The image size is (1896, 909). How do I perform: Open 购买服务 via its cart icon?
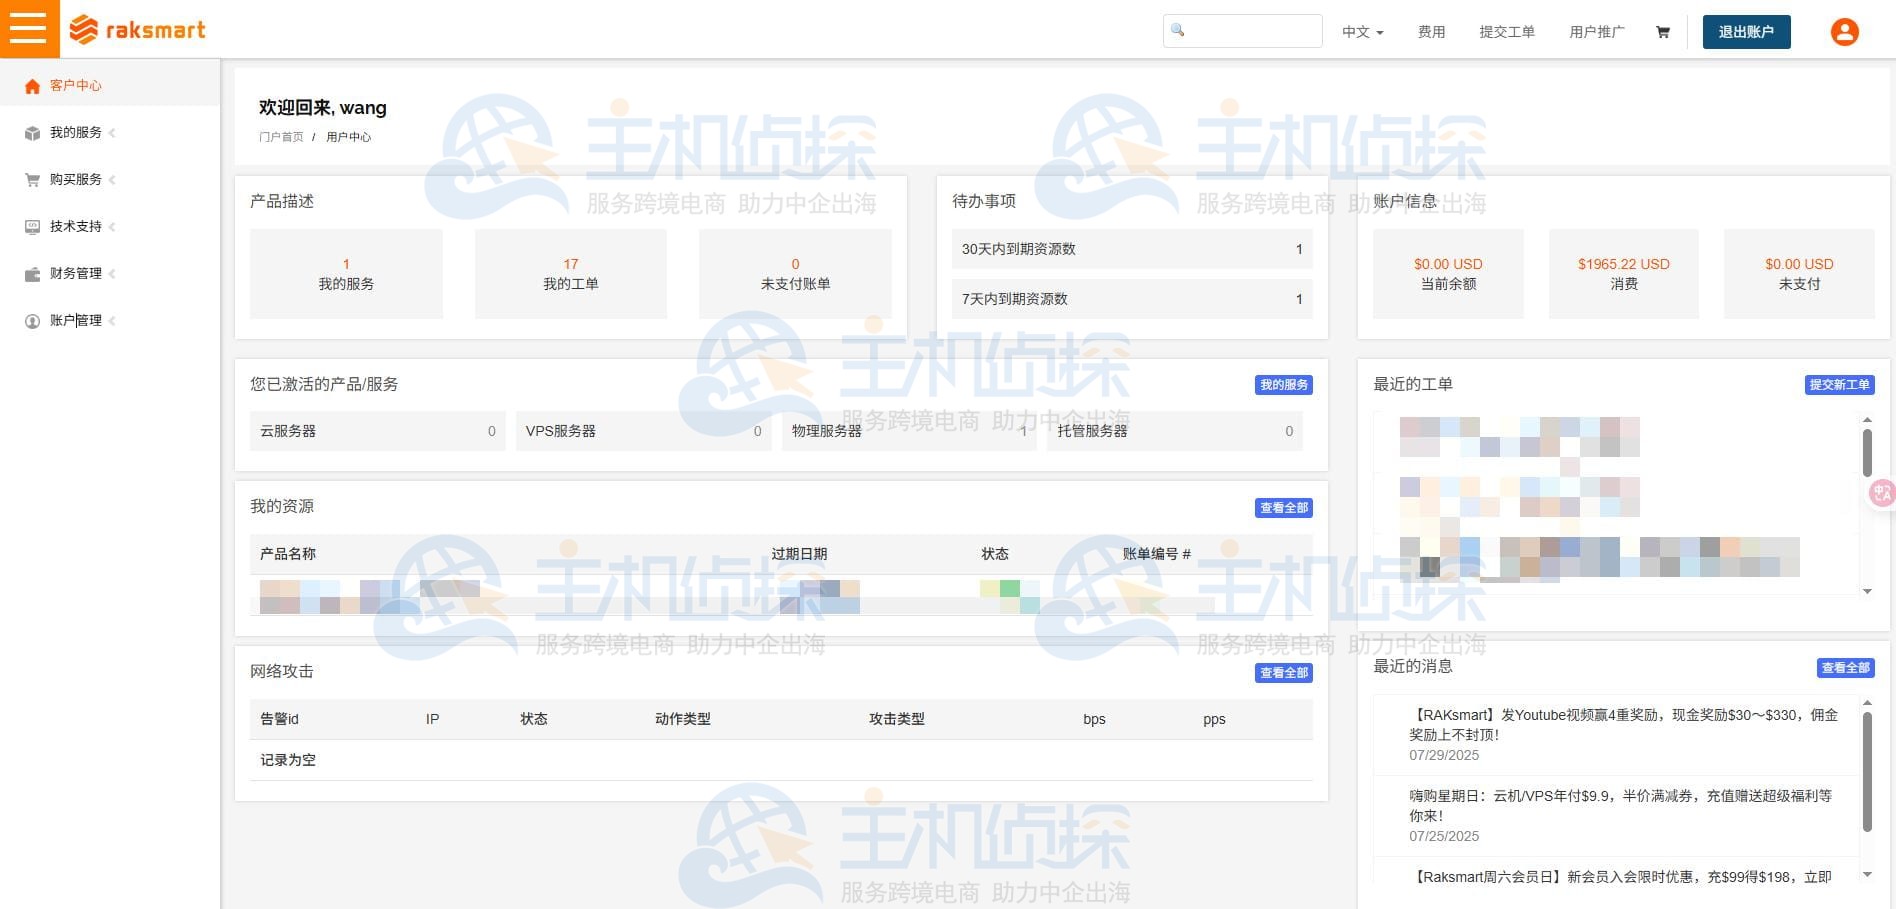coord(31,180)
